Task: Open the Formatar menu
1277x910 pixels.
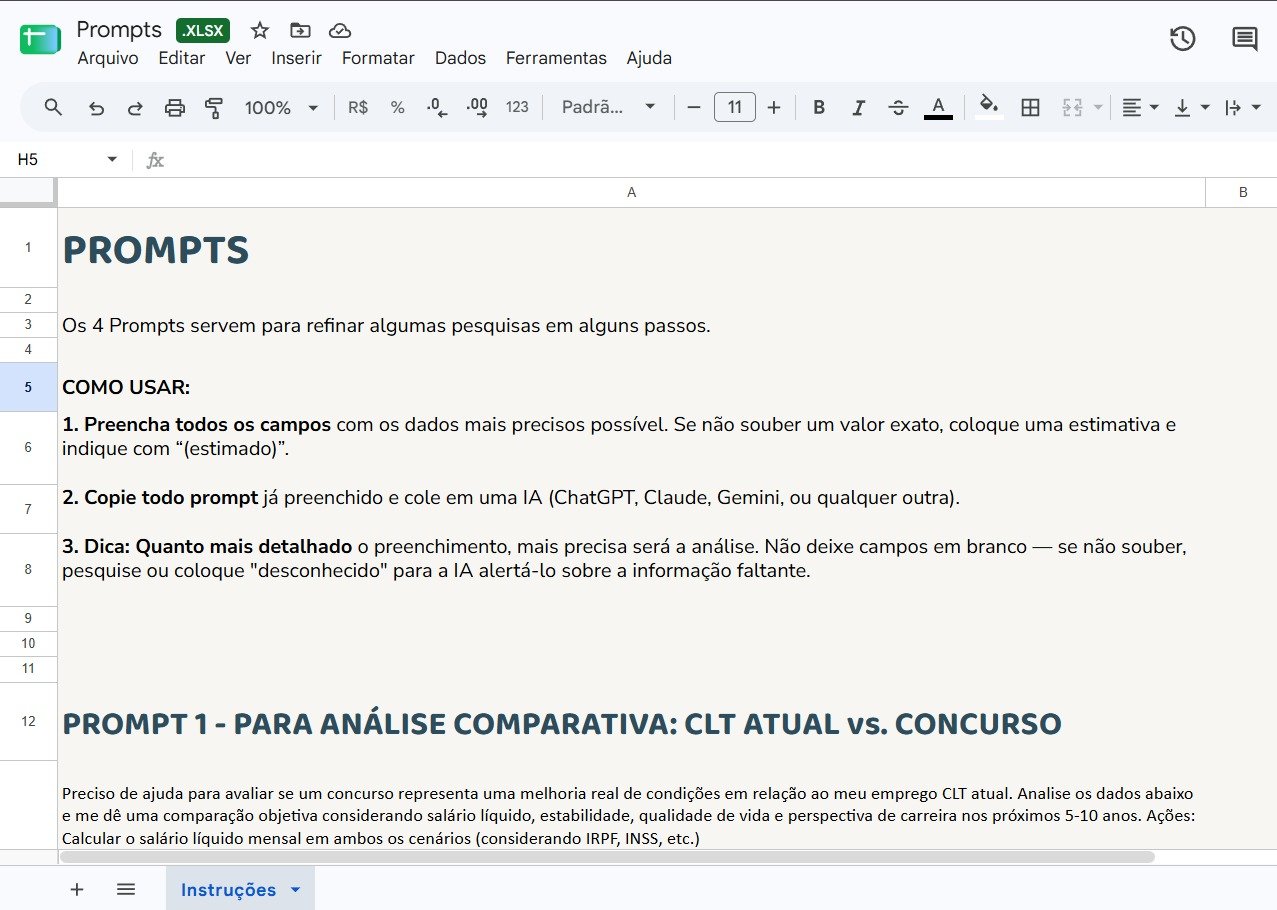Action: coord(378,58)
